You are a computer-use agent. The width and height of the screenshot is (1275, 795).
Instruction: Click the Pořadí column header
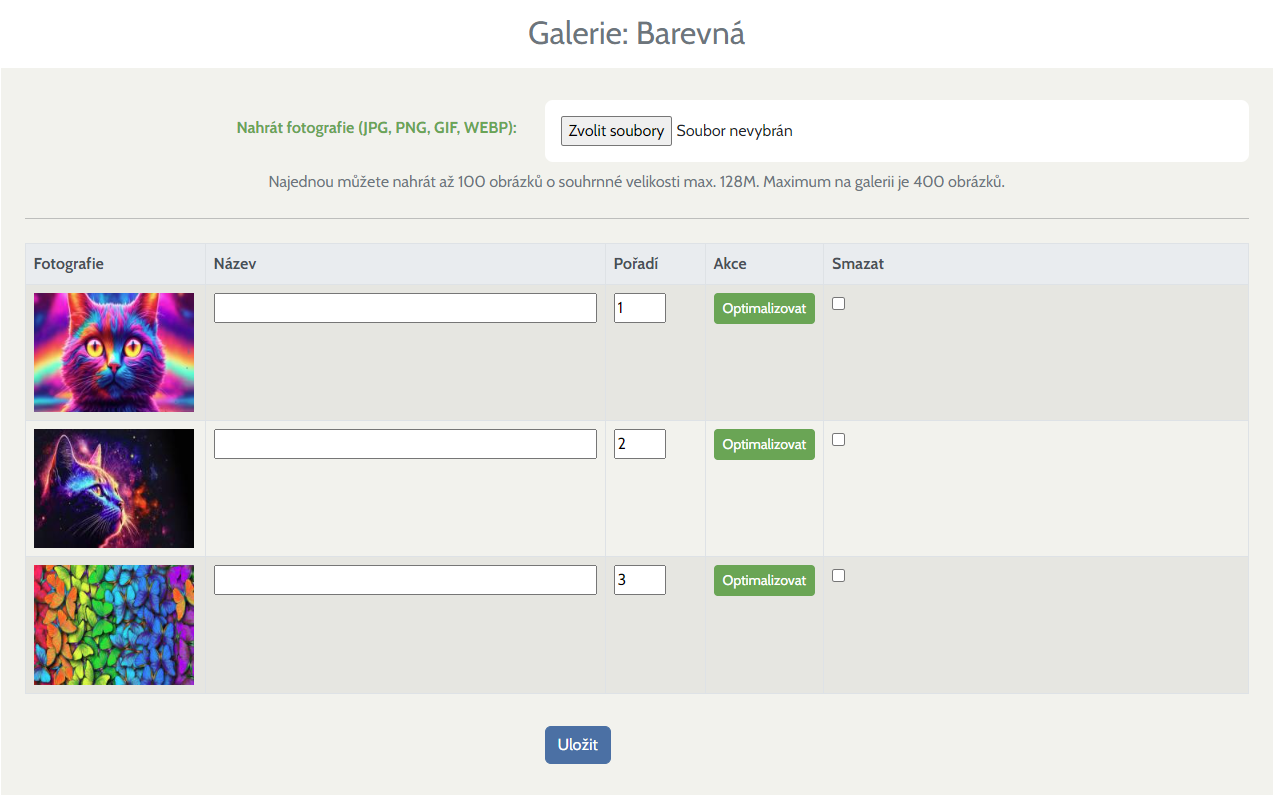[637, 264]
